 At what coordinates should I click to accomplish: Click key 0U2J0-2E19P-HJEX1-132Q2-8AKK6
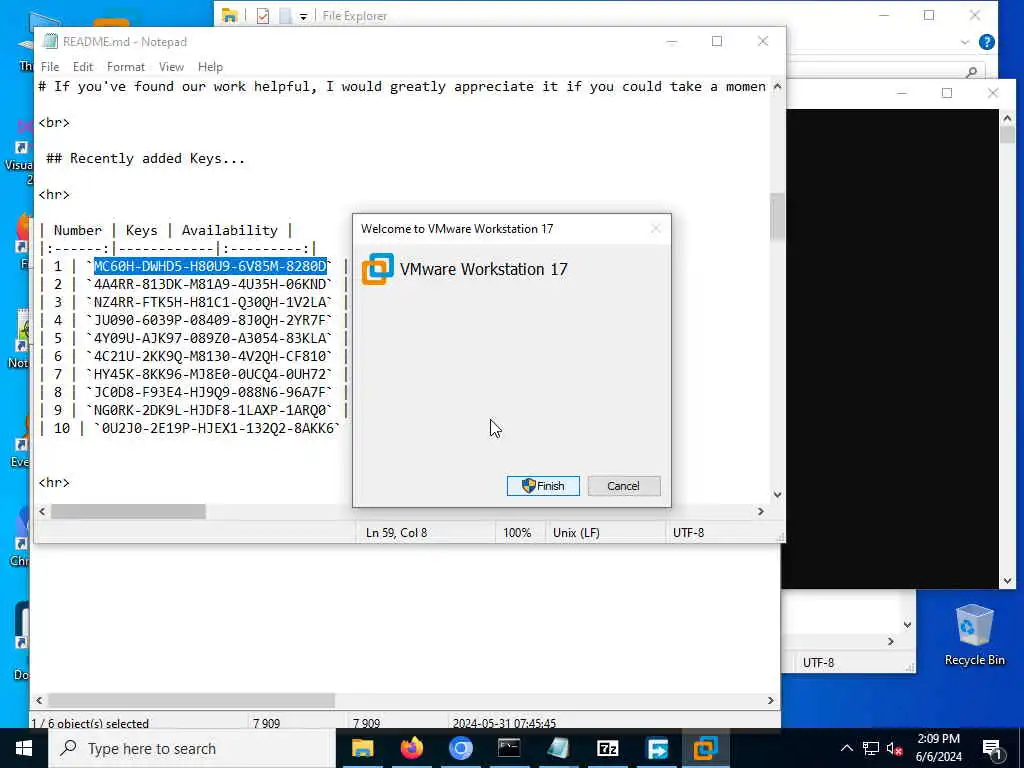218,428
